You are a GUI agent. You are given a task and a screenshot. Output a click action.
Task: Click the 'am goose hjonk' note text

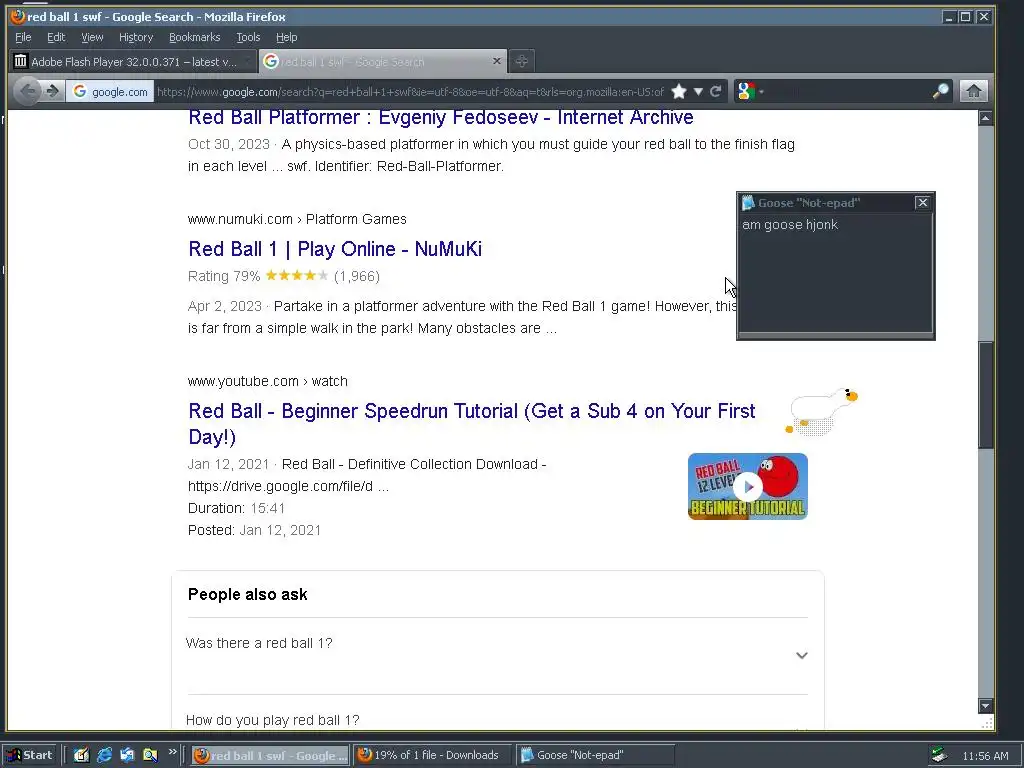click(790, 225)
